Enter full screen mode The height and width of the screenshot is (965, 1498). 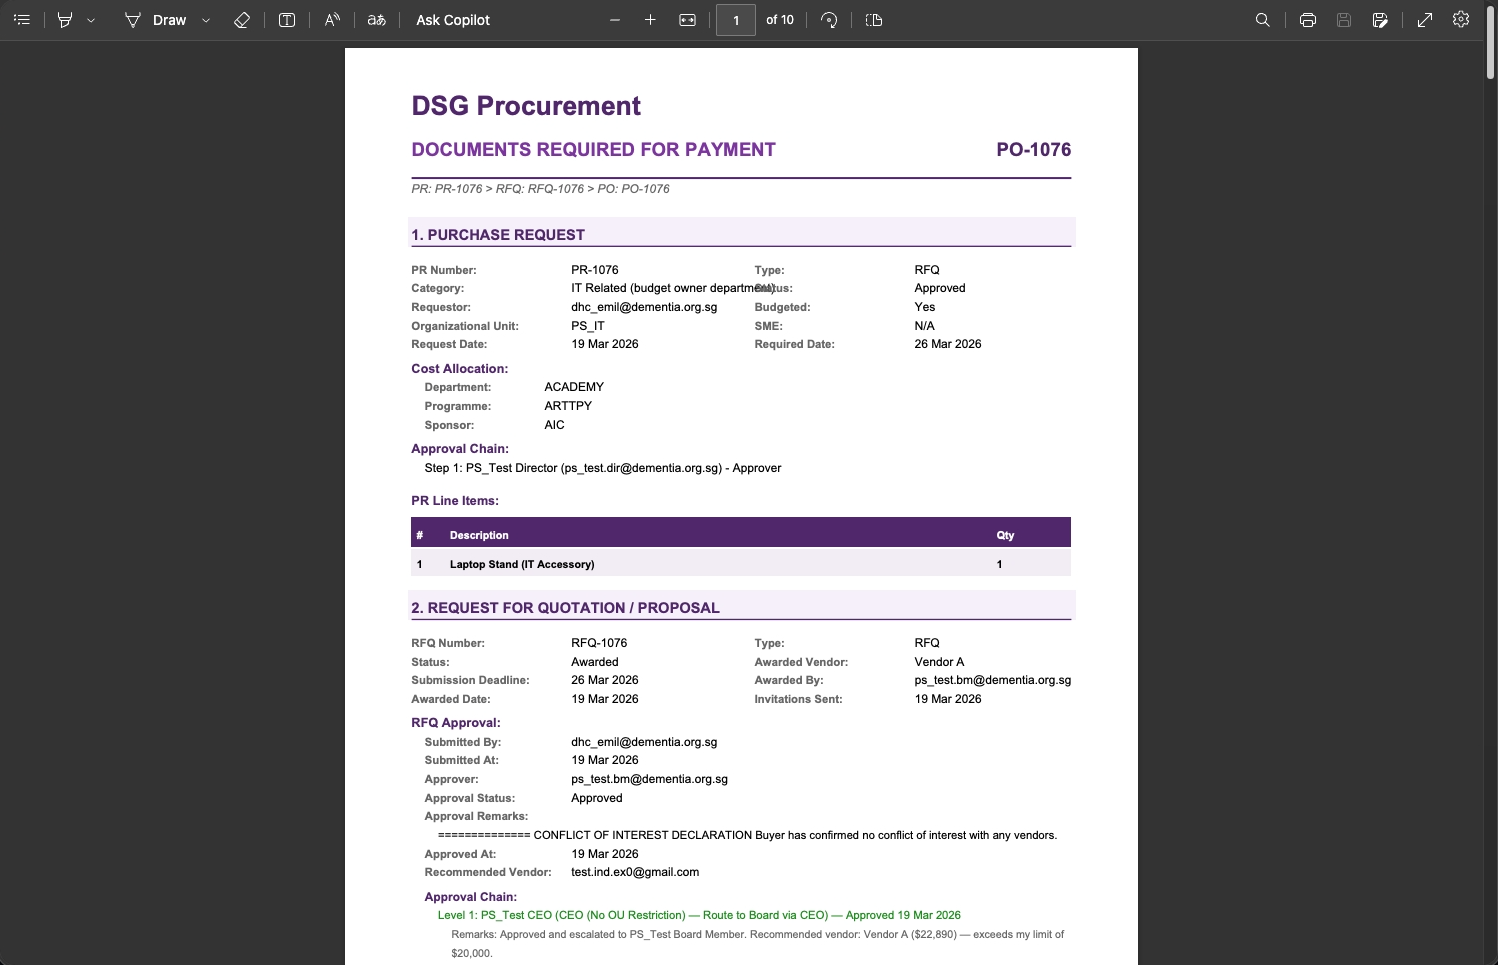tap(1425, 20)
